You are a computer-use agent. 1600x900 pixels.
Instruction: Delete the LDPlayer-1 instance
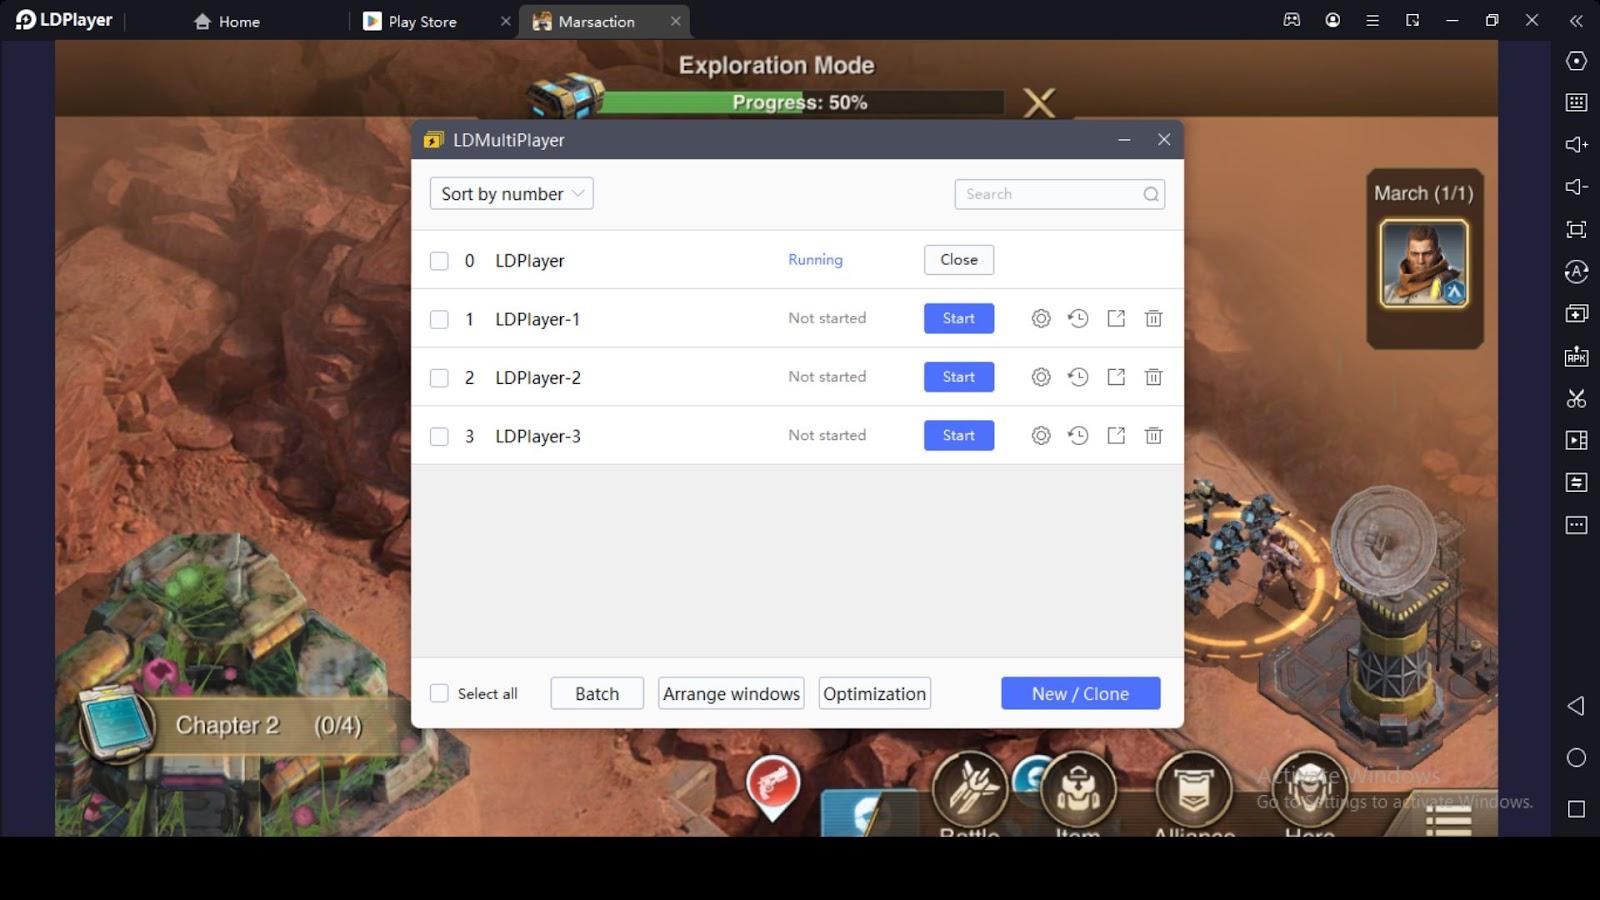(1153, 318)
